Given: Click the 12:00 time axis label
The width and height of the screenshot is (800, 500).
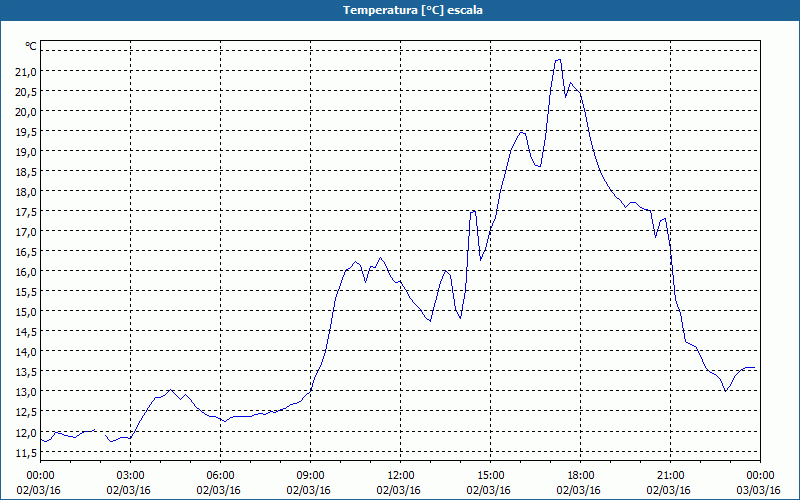Looking at the screenshot, I should [401, 476].
